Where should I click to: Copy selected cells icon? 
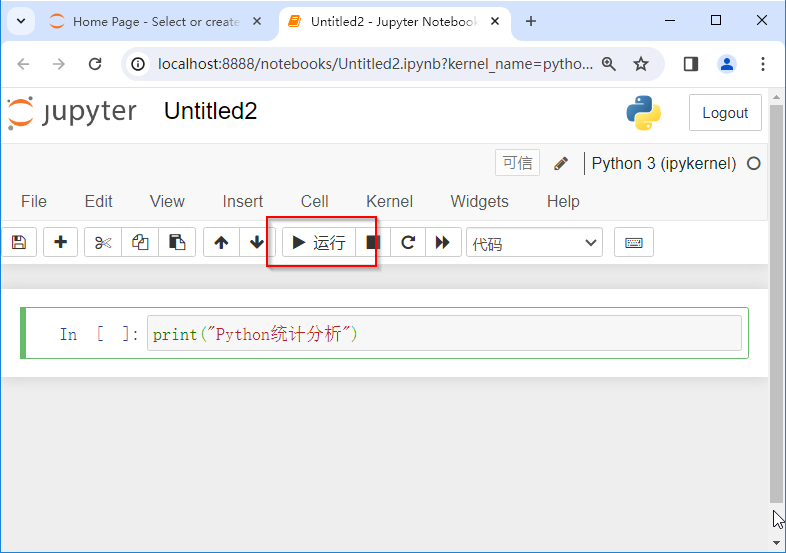(x=140, y=243)
